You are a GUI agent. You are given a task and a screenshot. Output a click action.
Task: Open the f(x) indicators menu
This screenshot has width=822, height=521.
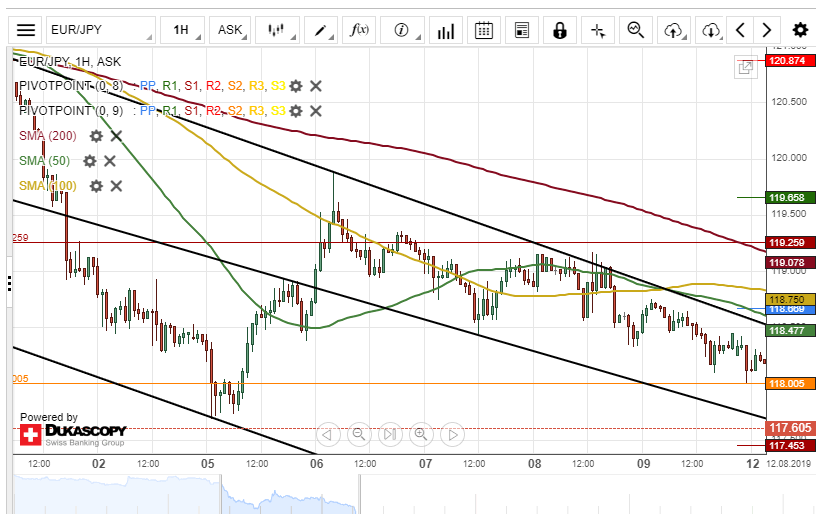pyautogui.click(x=359, y=30)
